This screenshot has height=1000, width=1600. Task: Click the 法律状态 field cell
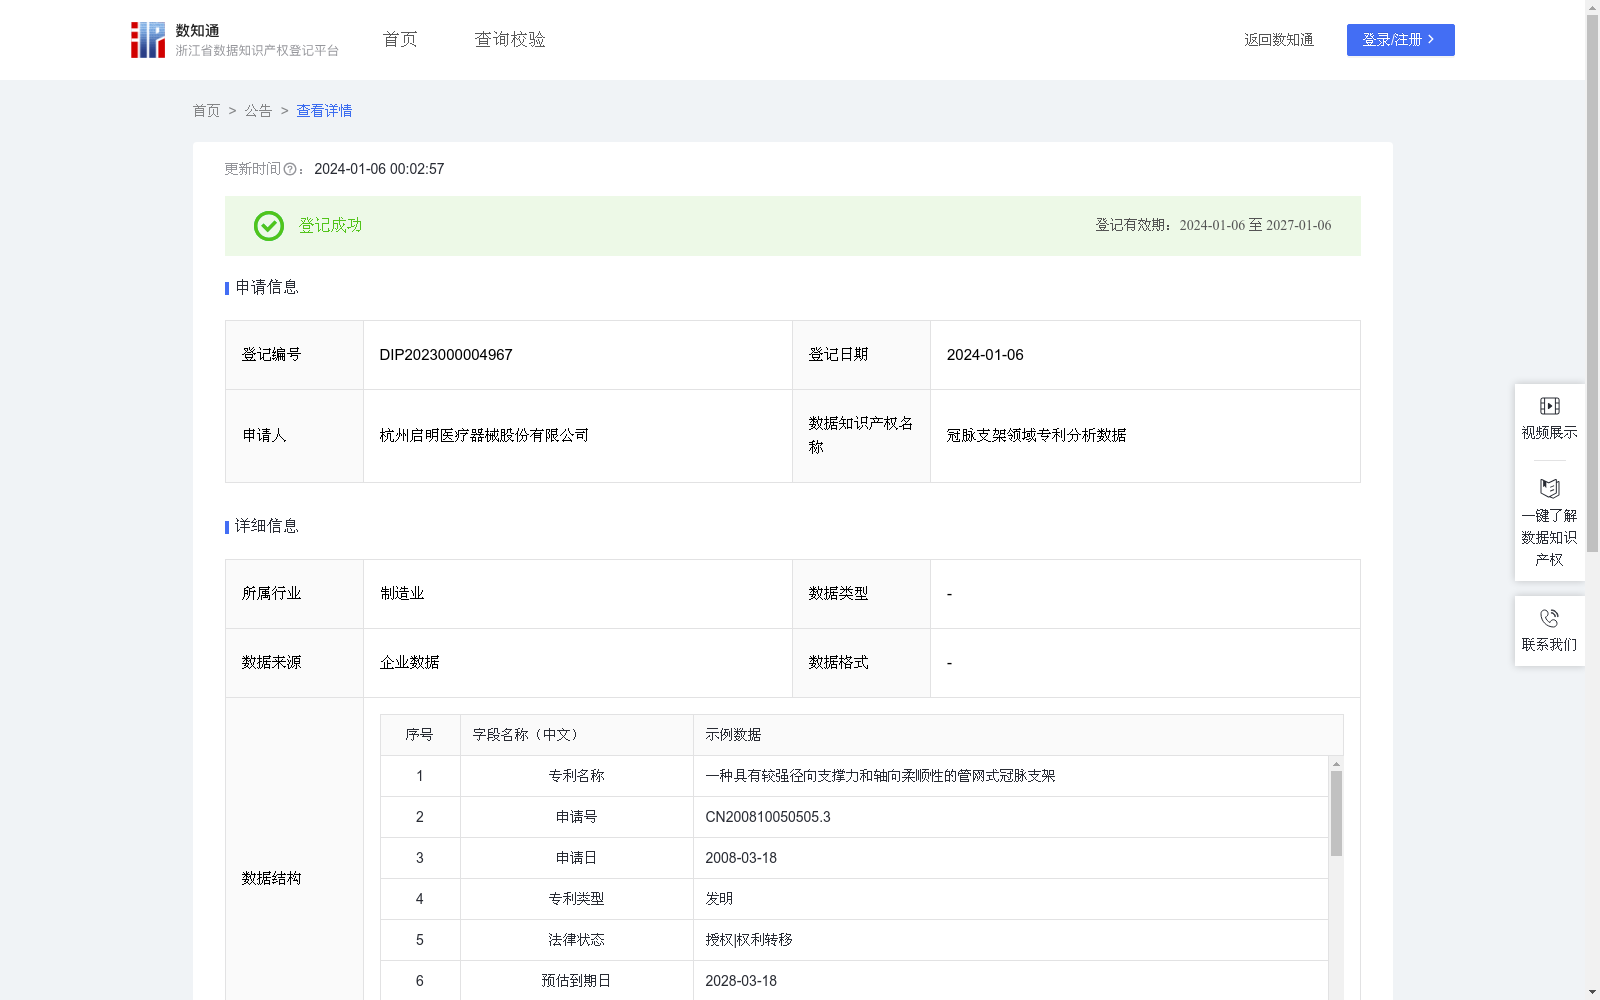tap(576, 940)
